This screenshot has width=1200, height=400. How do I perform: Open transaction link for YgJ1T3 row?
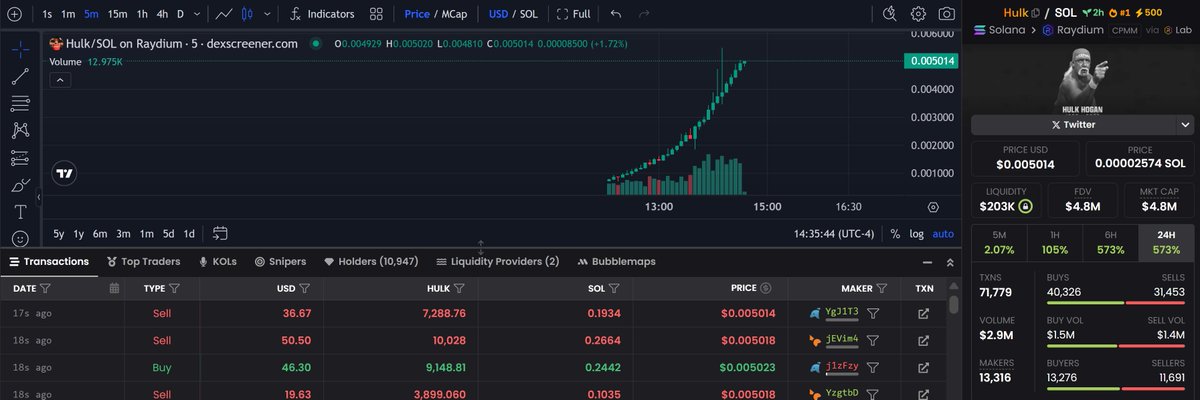(923, 313)
